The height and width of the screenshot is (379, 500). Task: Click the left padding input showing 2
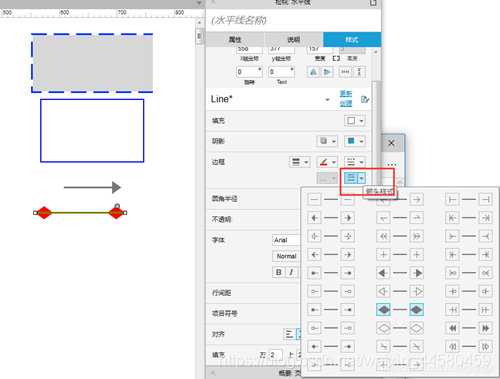276,355
